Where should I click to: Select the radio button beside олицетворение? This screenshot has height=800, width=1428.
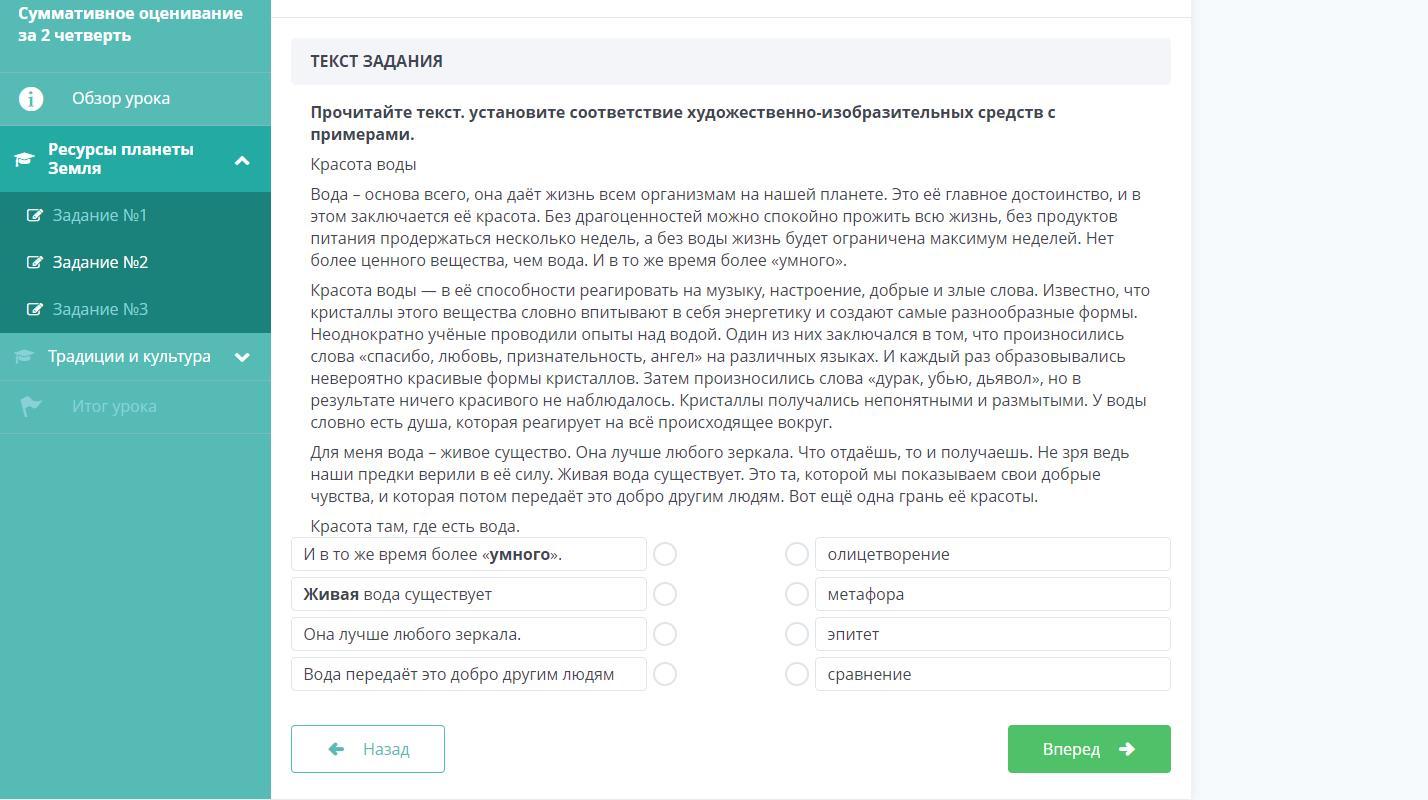point(797,554)
